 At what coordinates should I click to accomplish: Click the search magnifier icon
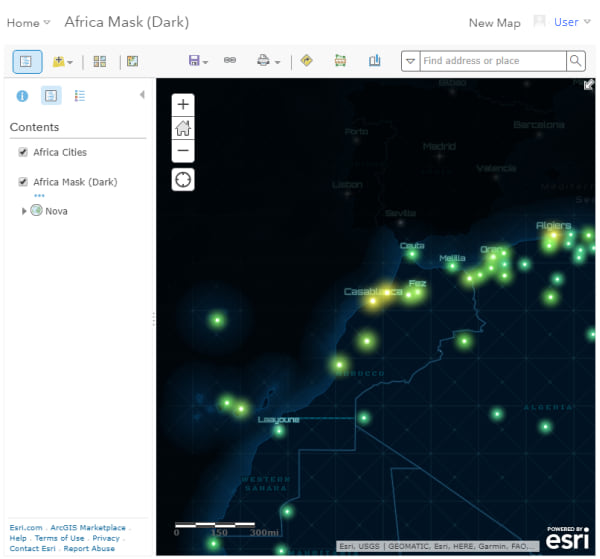click(576, 61)
